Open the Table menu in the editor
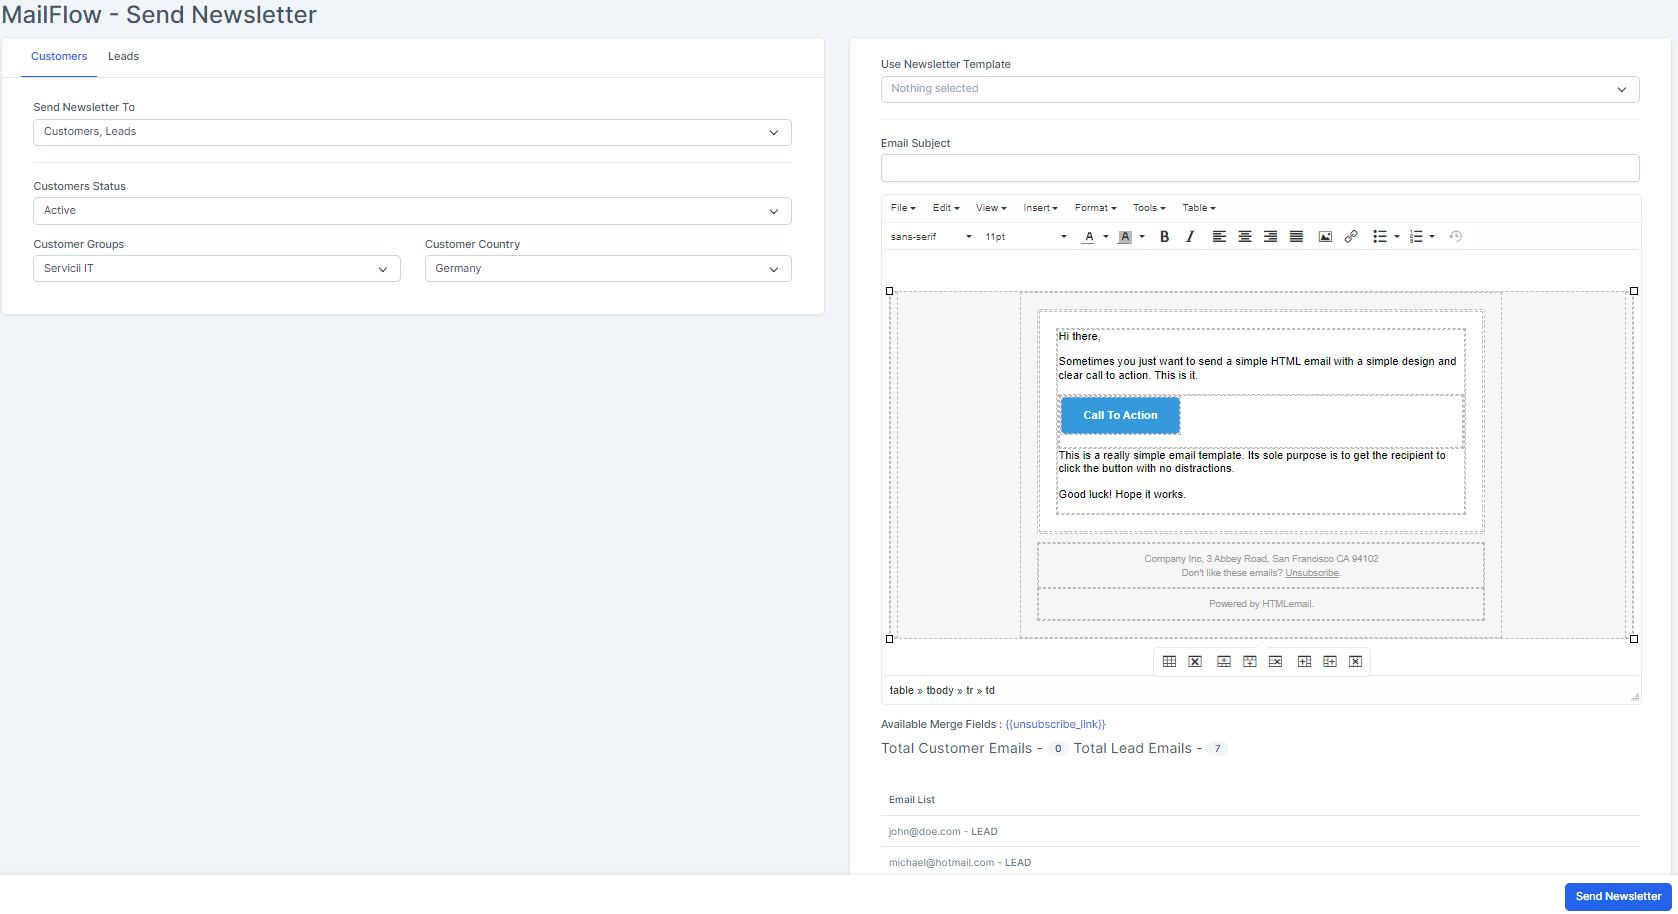1678x914 pixels. click(1198, 207)
